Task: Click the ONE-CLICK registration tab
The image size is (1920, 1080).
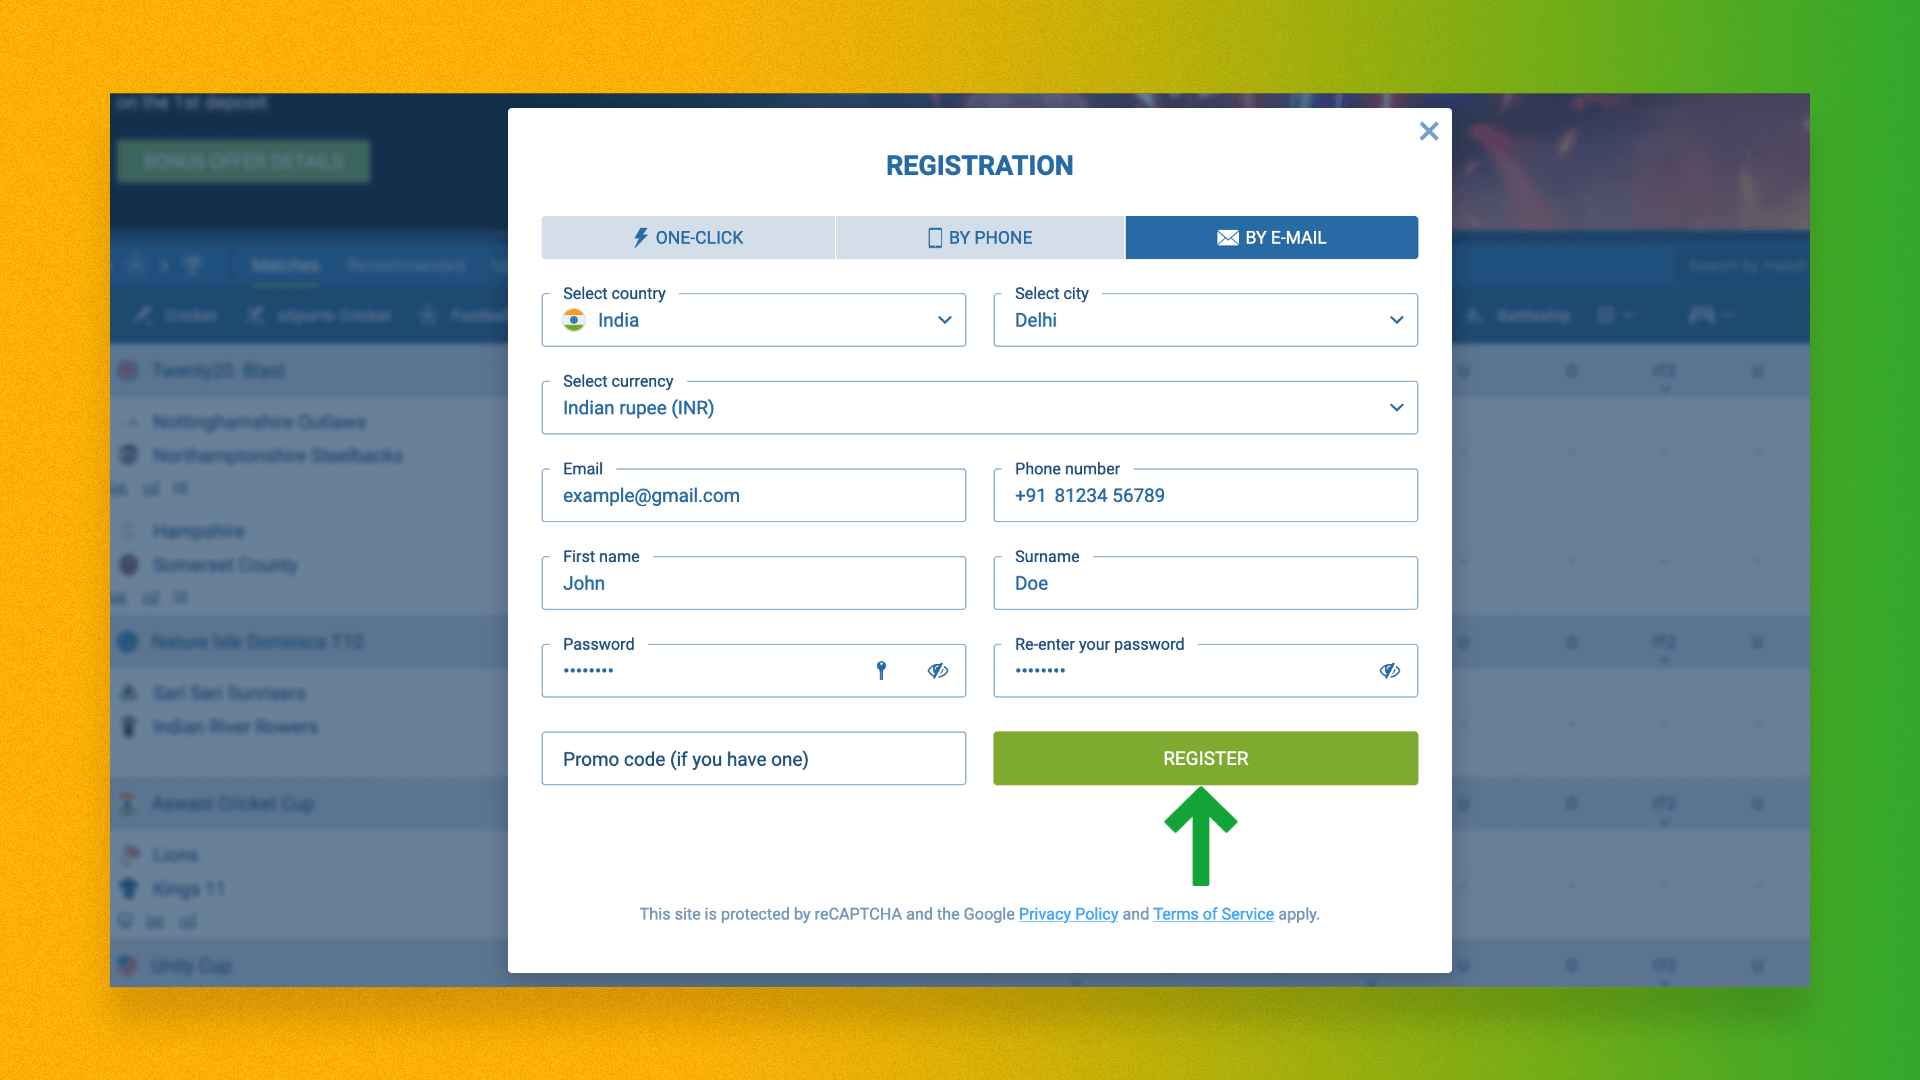Action: point(687,237)
